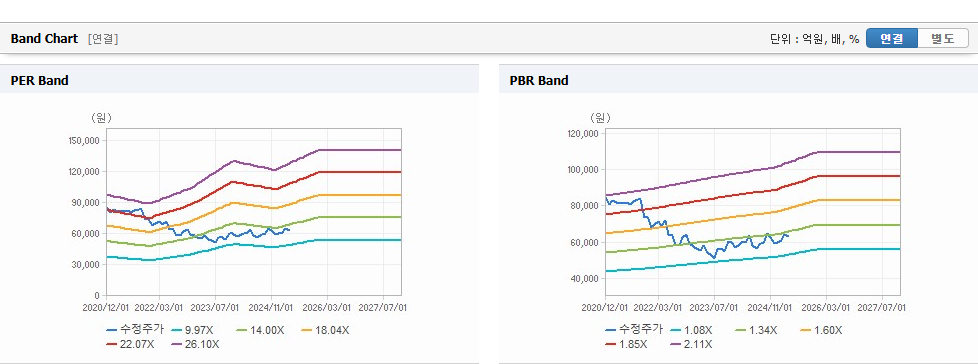Click the [연결] label beside Band Chart
The width and height of the screenshot is (978, 364).
pos(103,39)
